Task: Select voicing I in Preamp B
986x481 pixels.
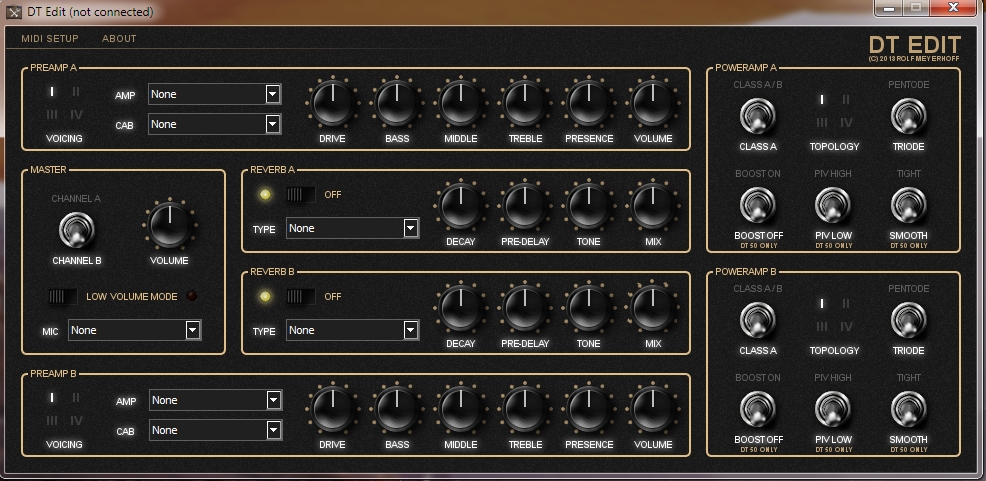Action: [x=52, y=397]
